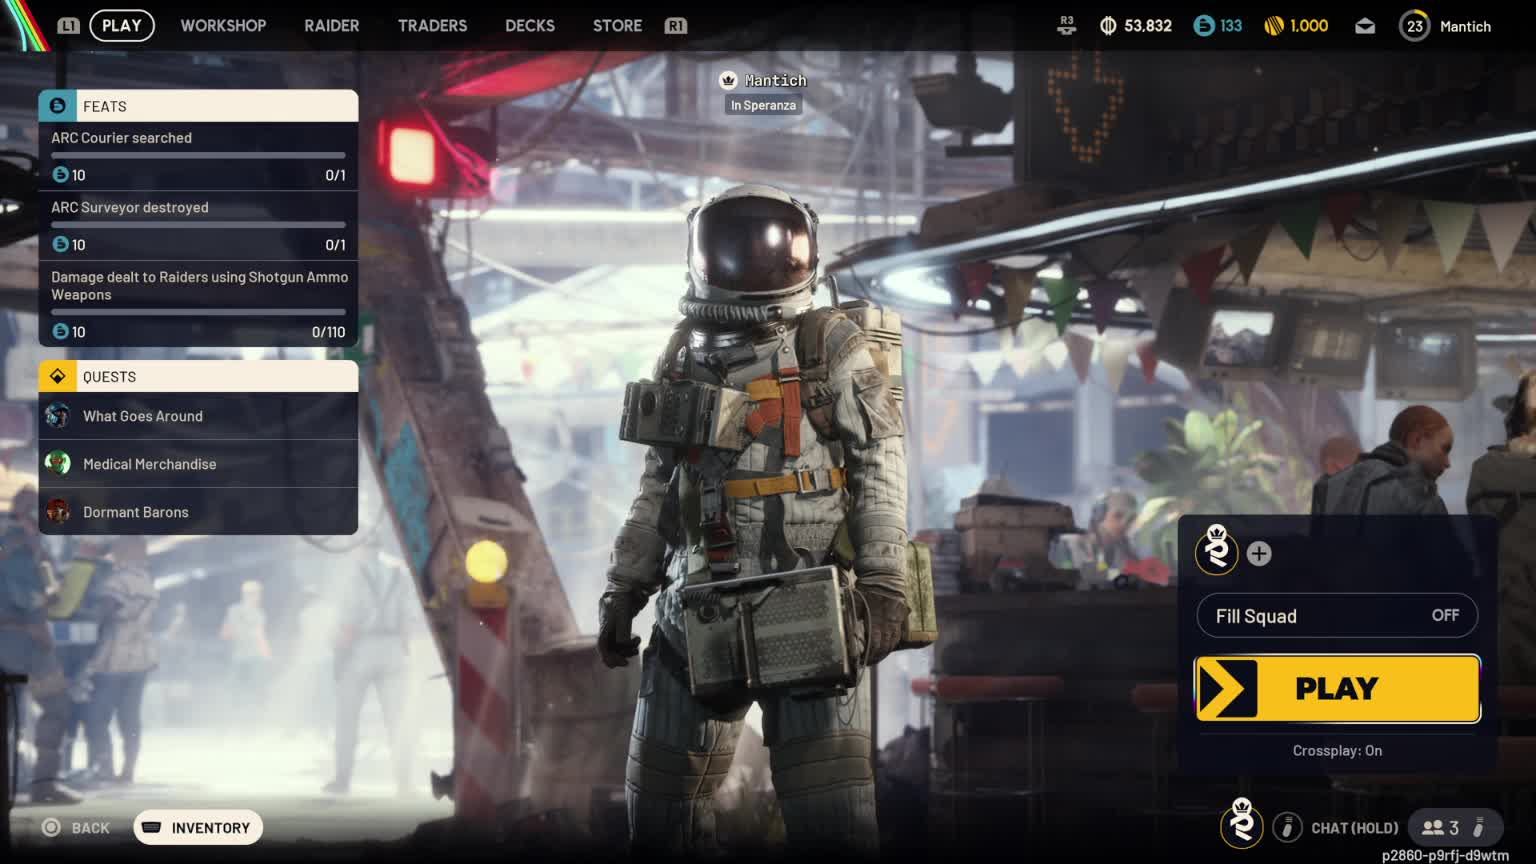Click the crown icon beside Mantich nameplate
This screenshot has height=864, width=1536.
(728, 80)
